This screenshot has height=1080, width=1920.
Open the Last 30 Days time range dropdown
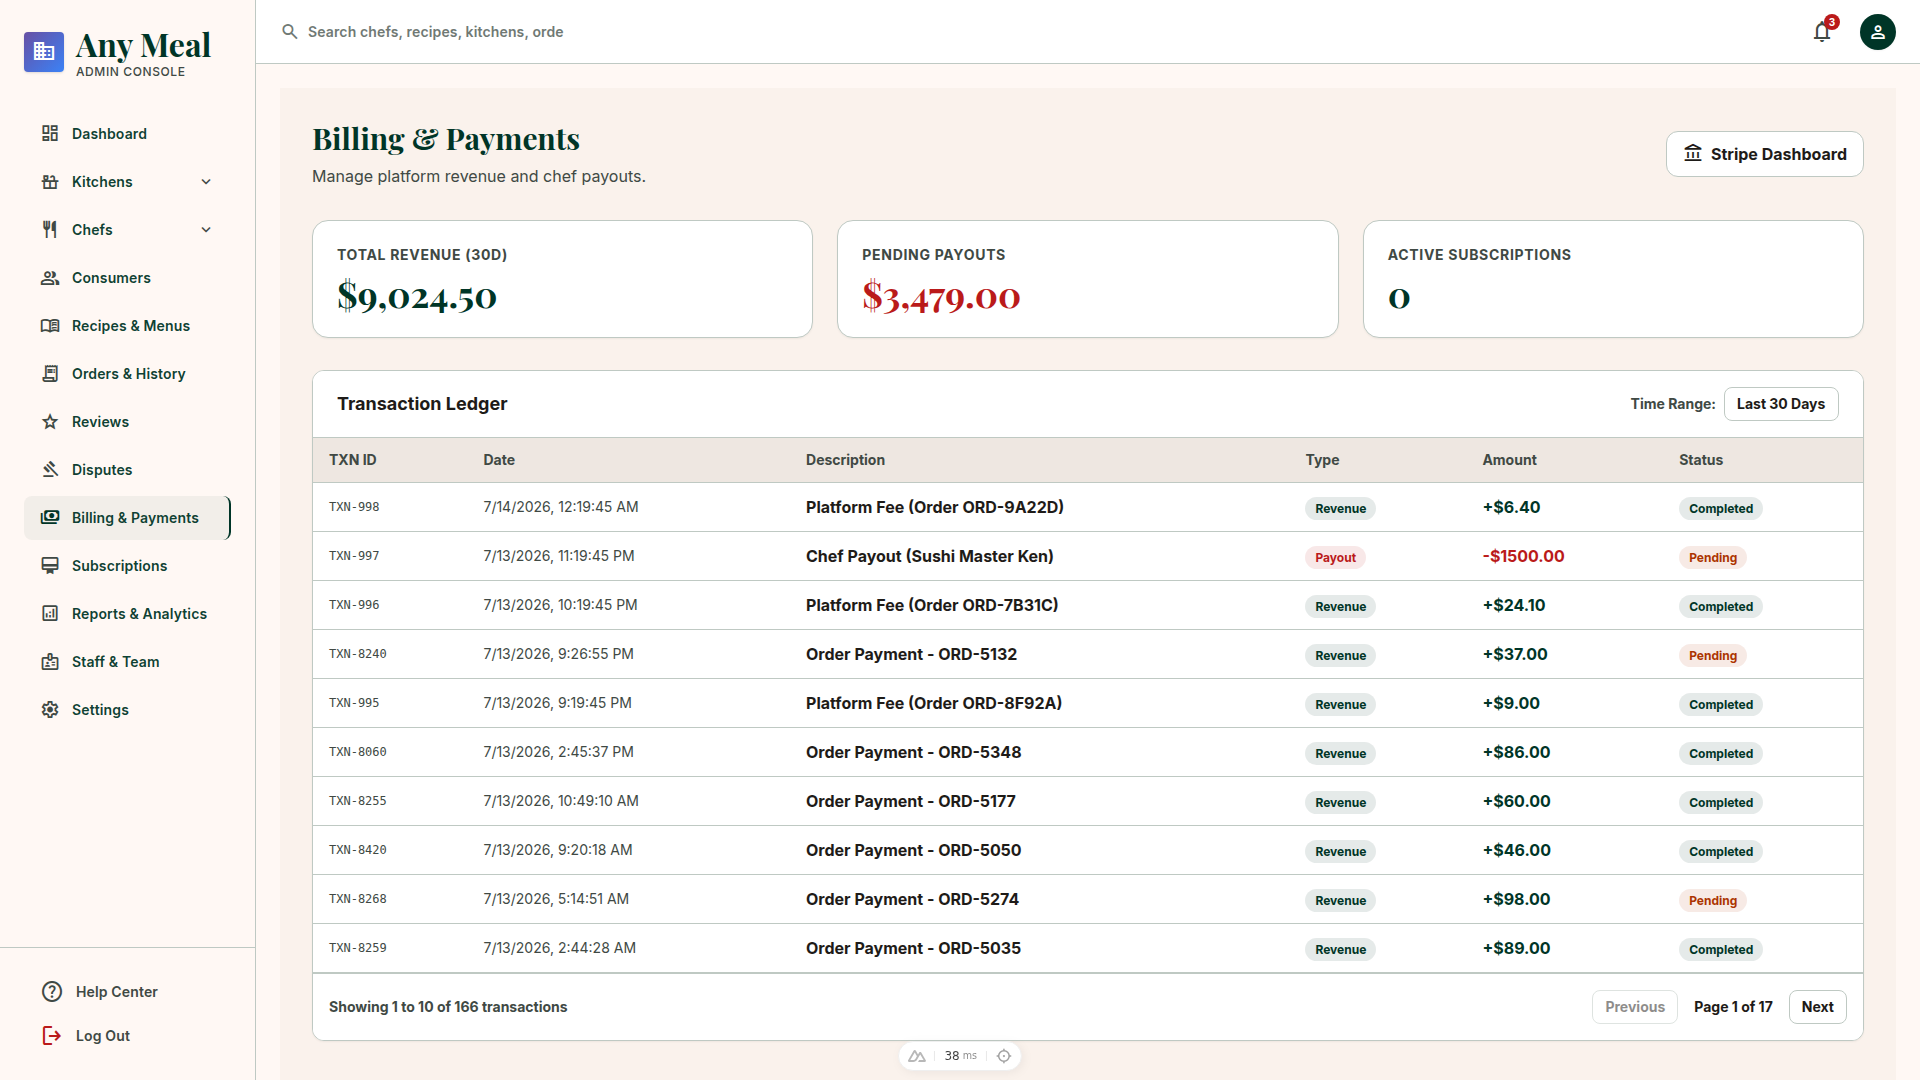coord(1780,404)
